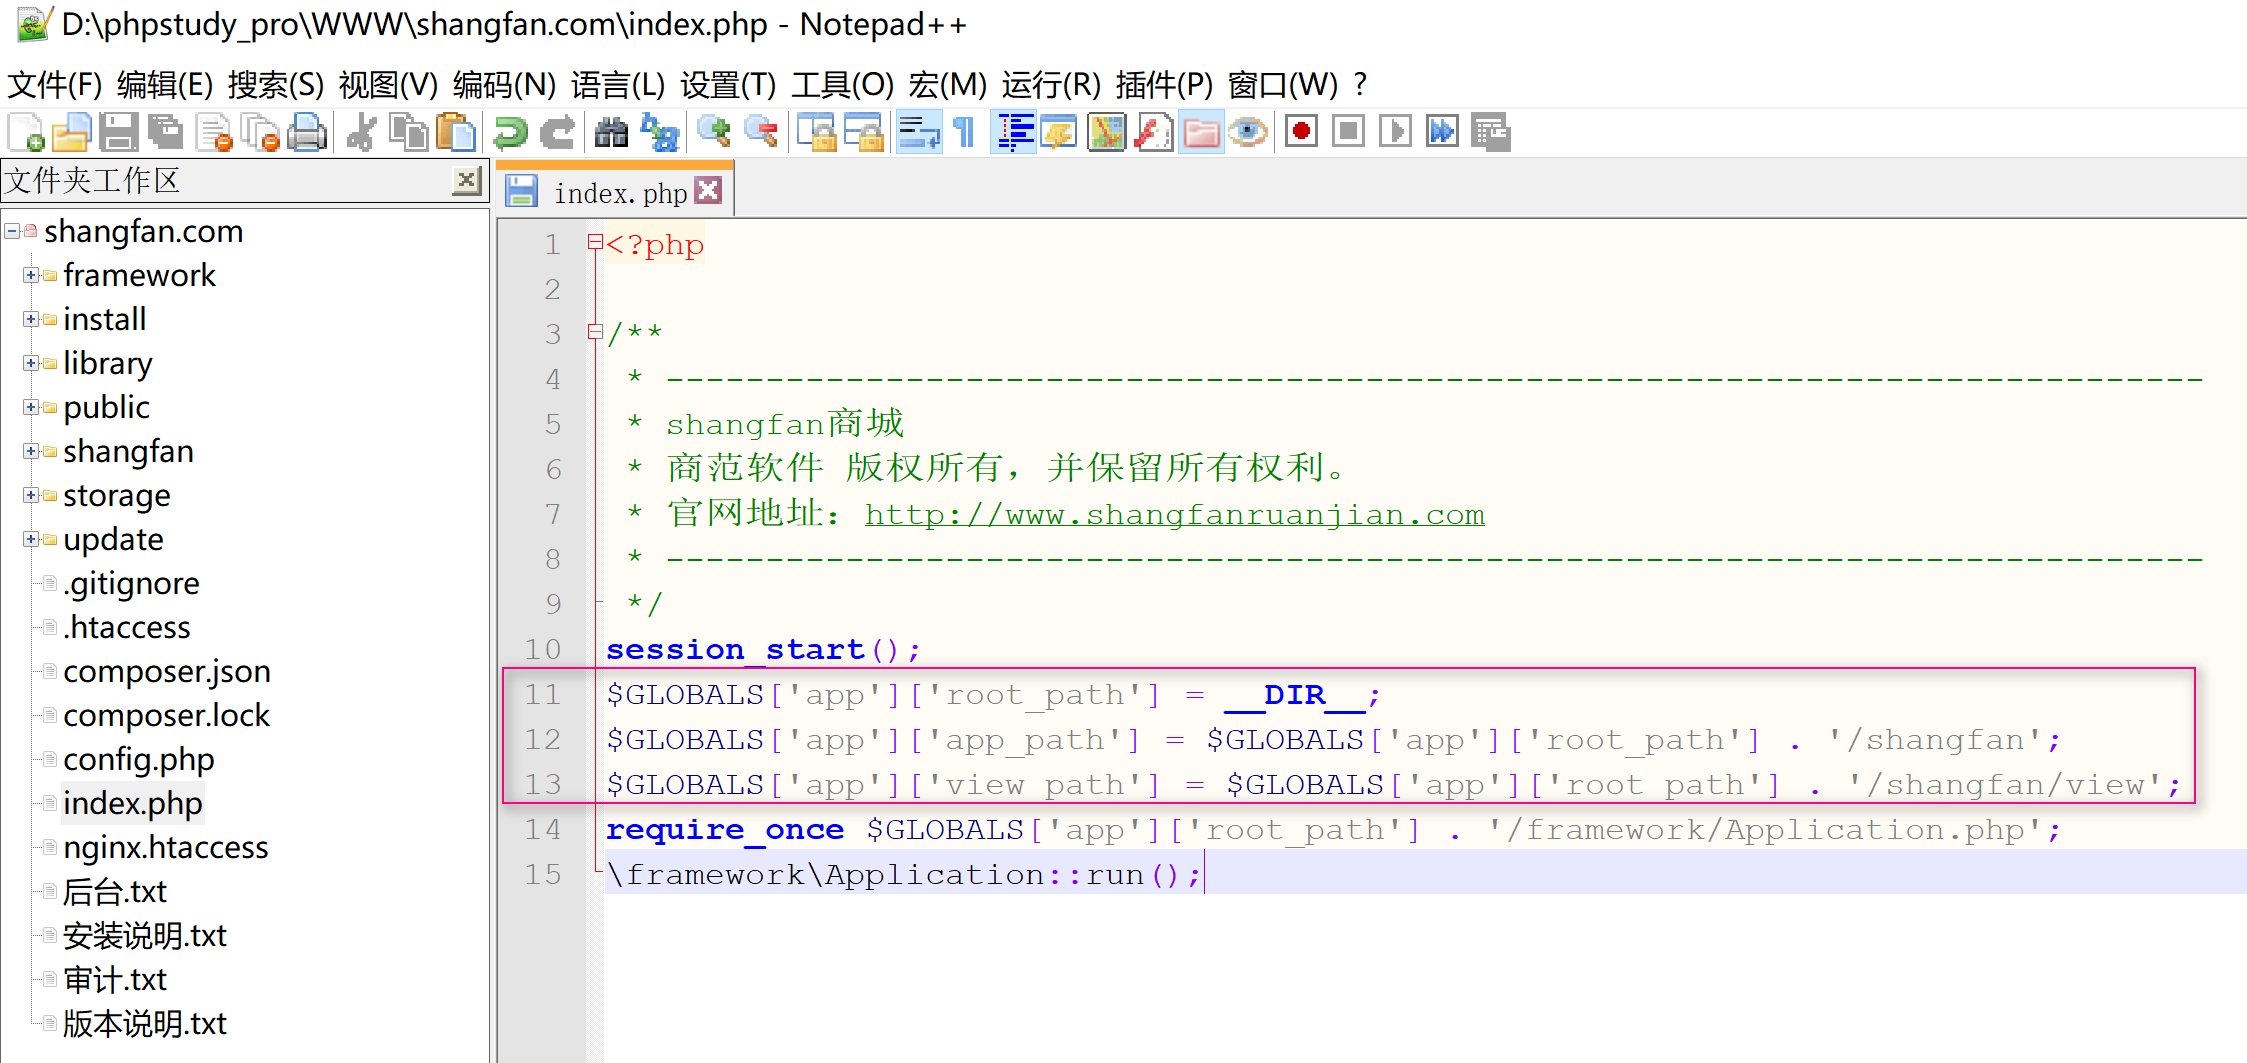Expand the library folder in tree
The image size is (2247, 1063).
(x=31, y=363)
